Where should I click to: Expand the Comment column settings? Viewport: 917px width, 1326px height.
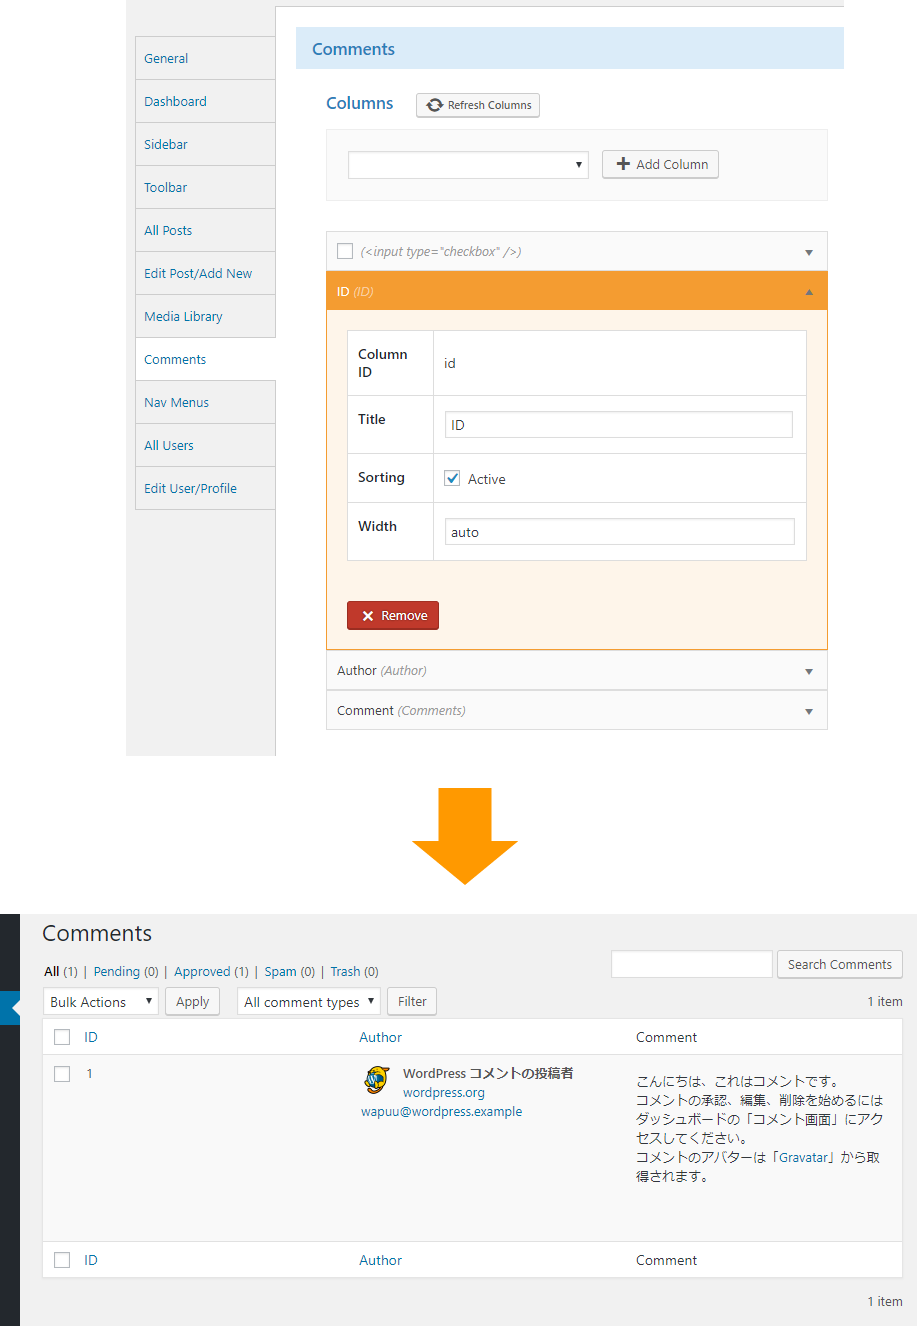point(577,711)
